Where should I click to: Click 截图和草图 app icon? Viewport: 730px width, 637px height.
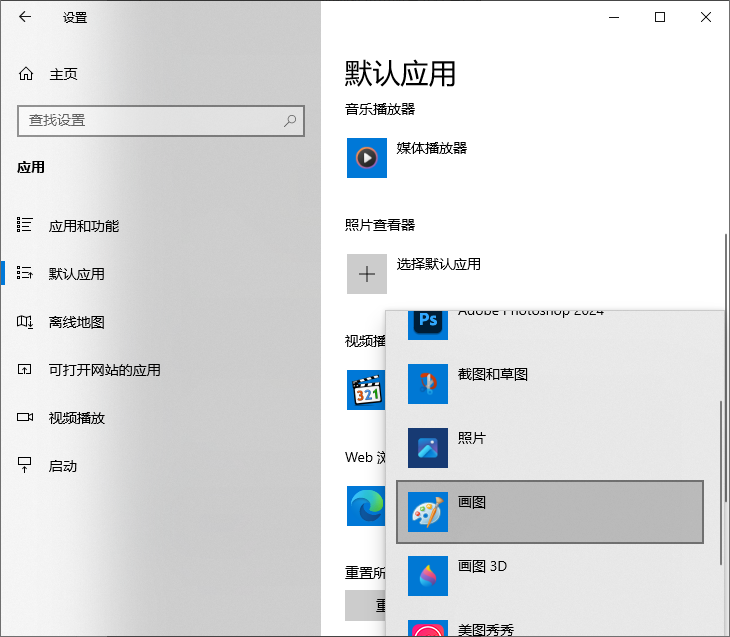point(428,384)
